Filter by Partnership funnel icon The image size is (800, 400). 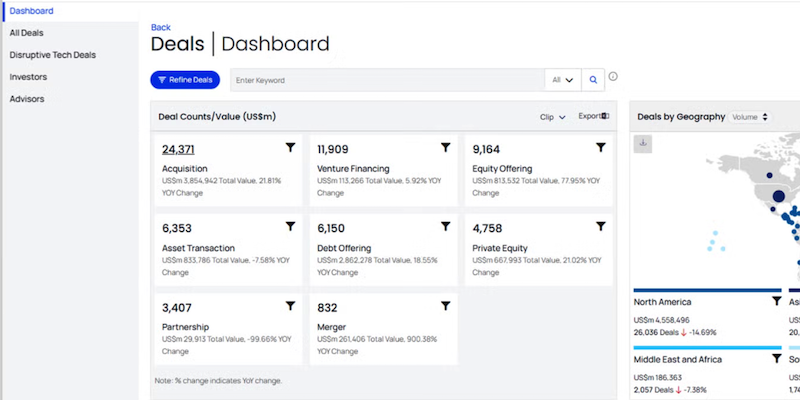(290, 306)
